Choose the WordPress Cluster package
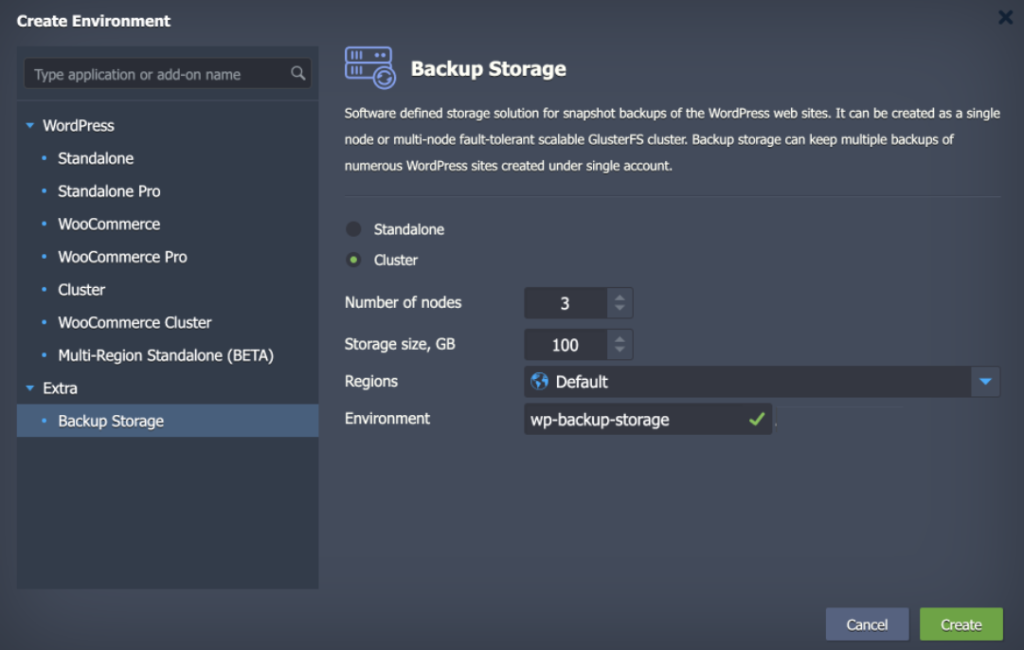Image resolution: width=1024 pixels, height=650 pixels. coord(81,289)
